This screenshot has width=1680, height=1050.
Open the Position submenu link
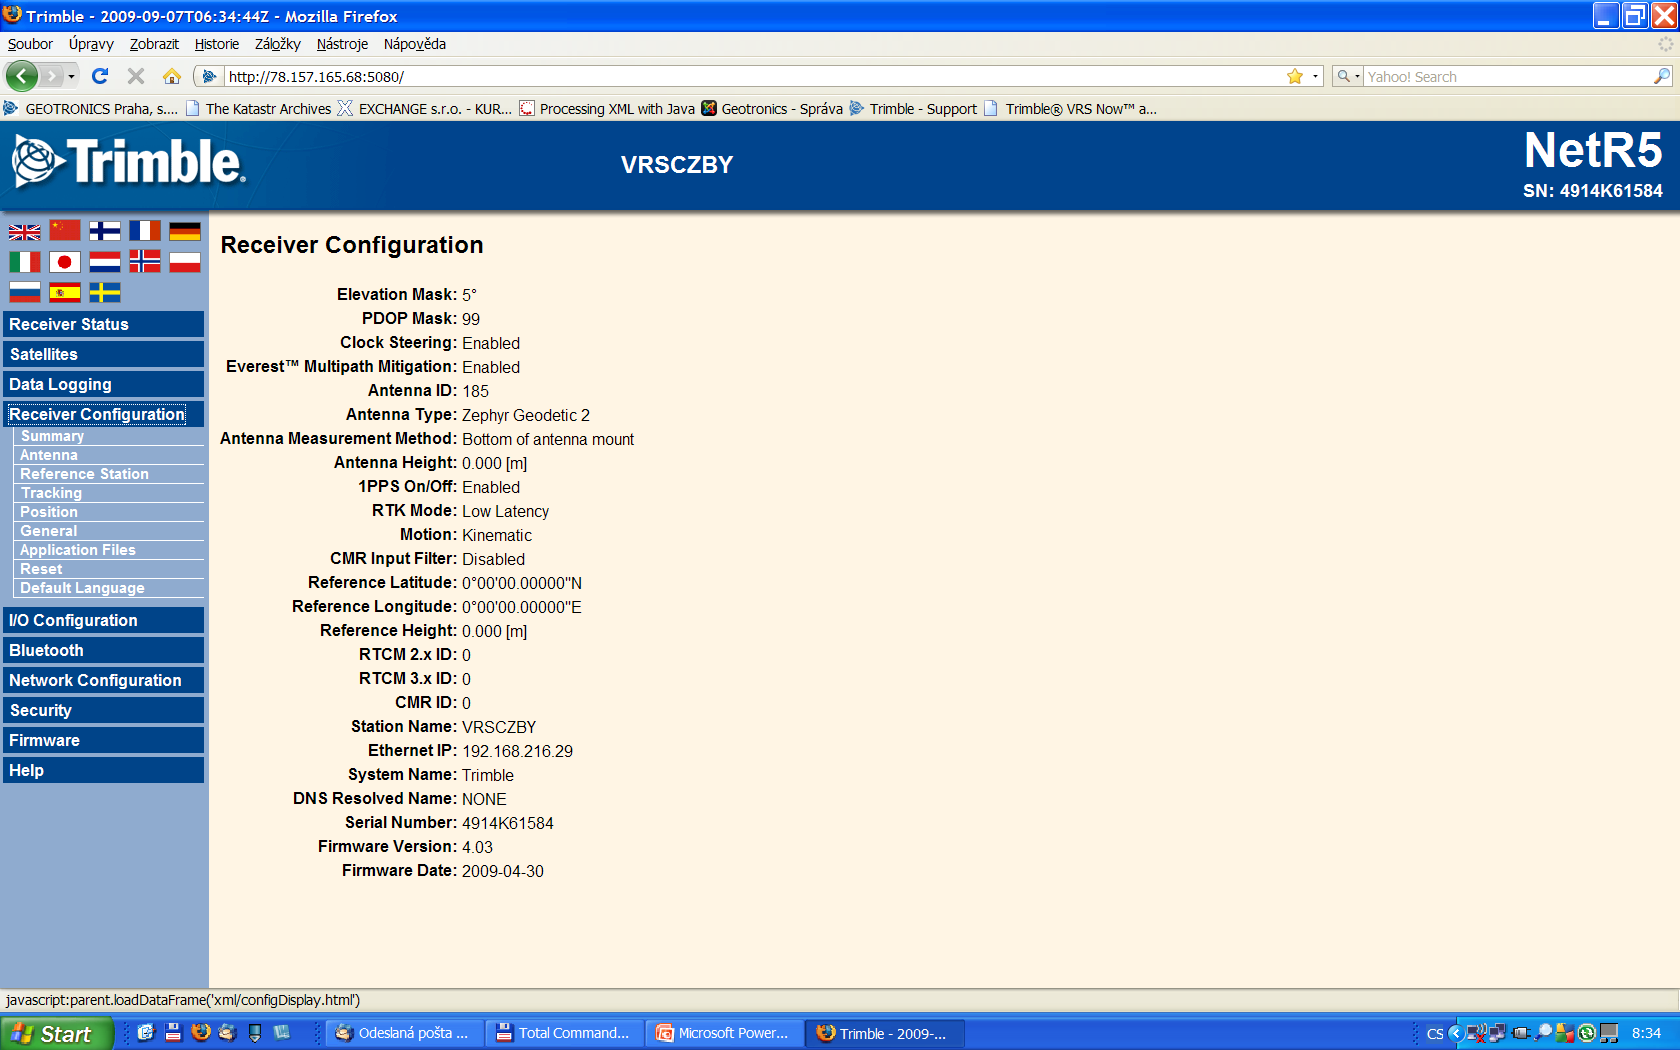(x=49, y=512)
